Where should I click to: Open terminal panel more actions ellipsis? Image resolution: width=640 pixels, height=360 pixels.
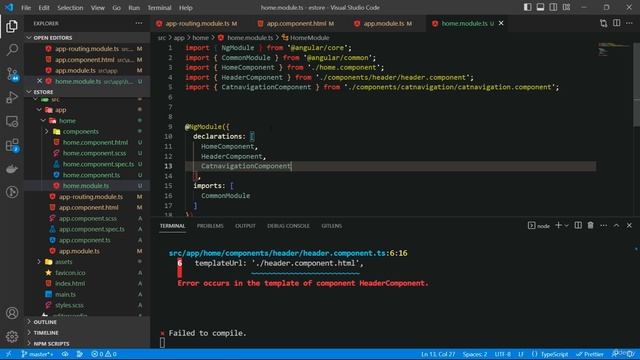point(603,225)
